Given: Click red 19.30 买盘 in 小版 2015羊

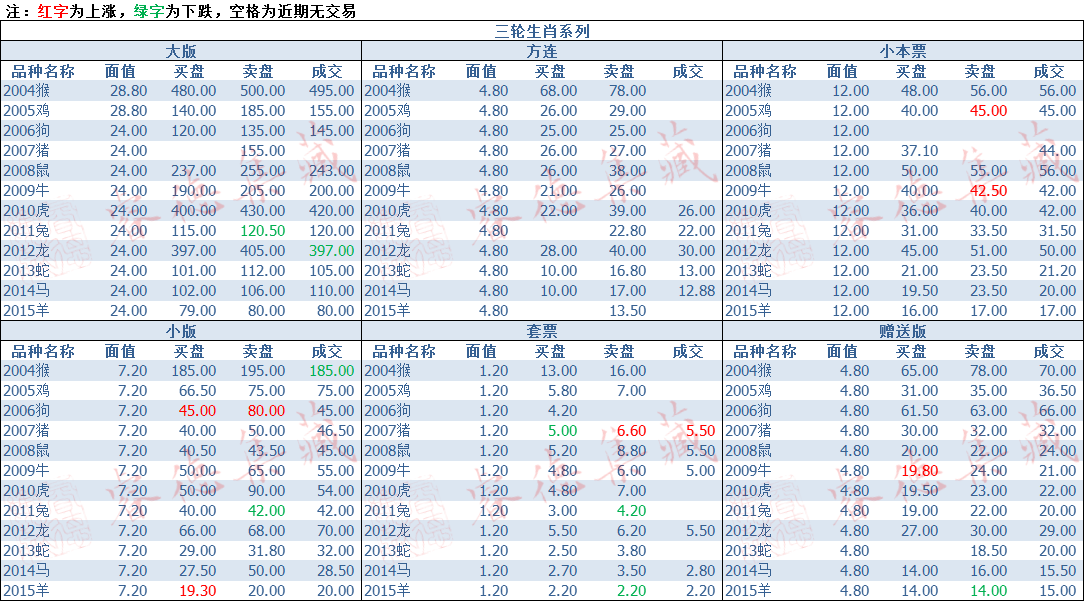Looking at the screenshot, I should (198, 591).
